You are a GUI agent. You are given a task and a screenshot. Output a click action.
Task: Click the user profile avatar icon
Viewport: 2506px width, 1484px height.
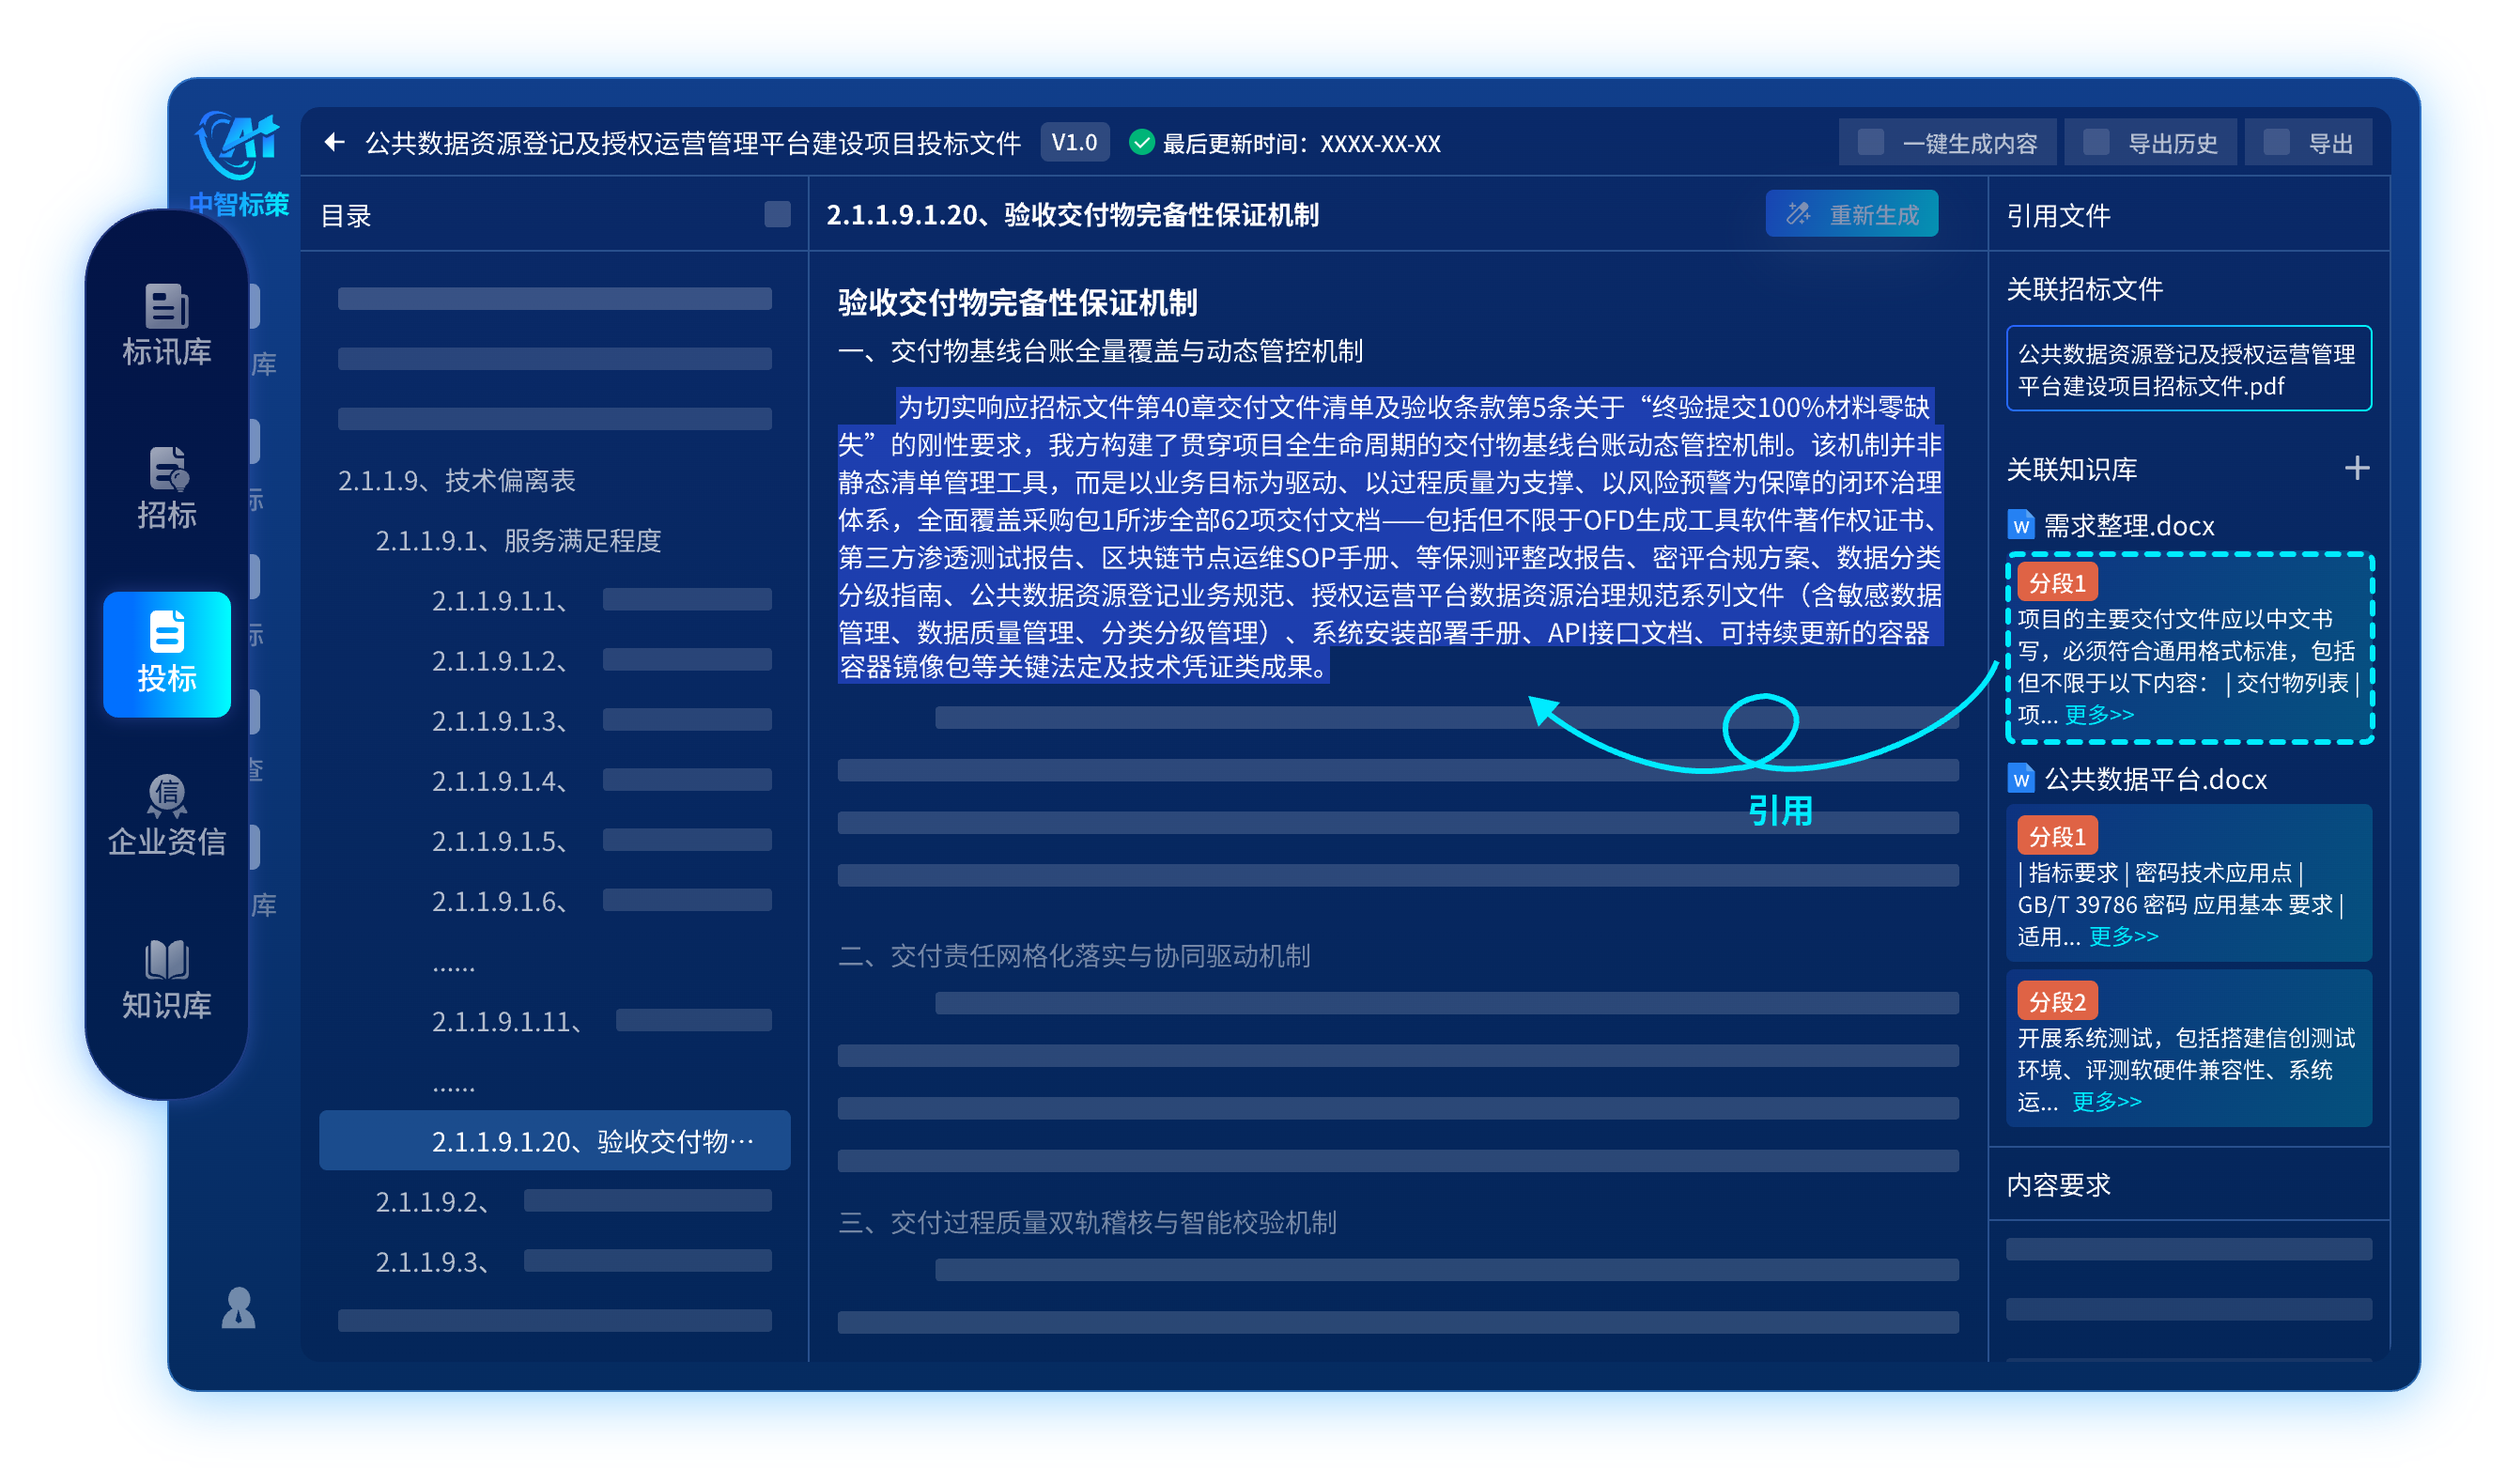(x=238, y=1308)
